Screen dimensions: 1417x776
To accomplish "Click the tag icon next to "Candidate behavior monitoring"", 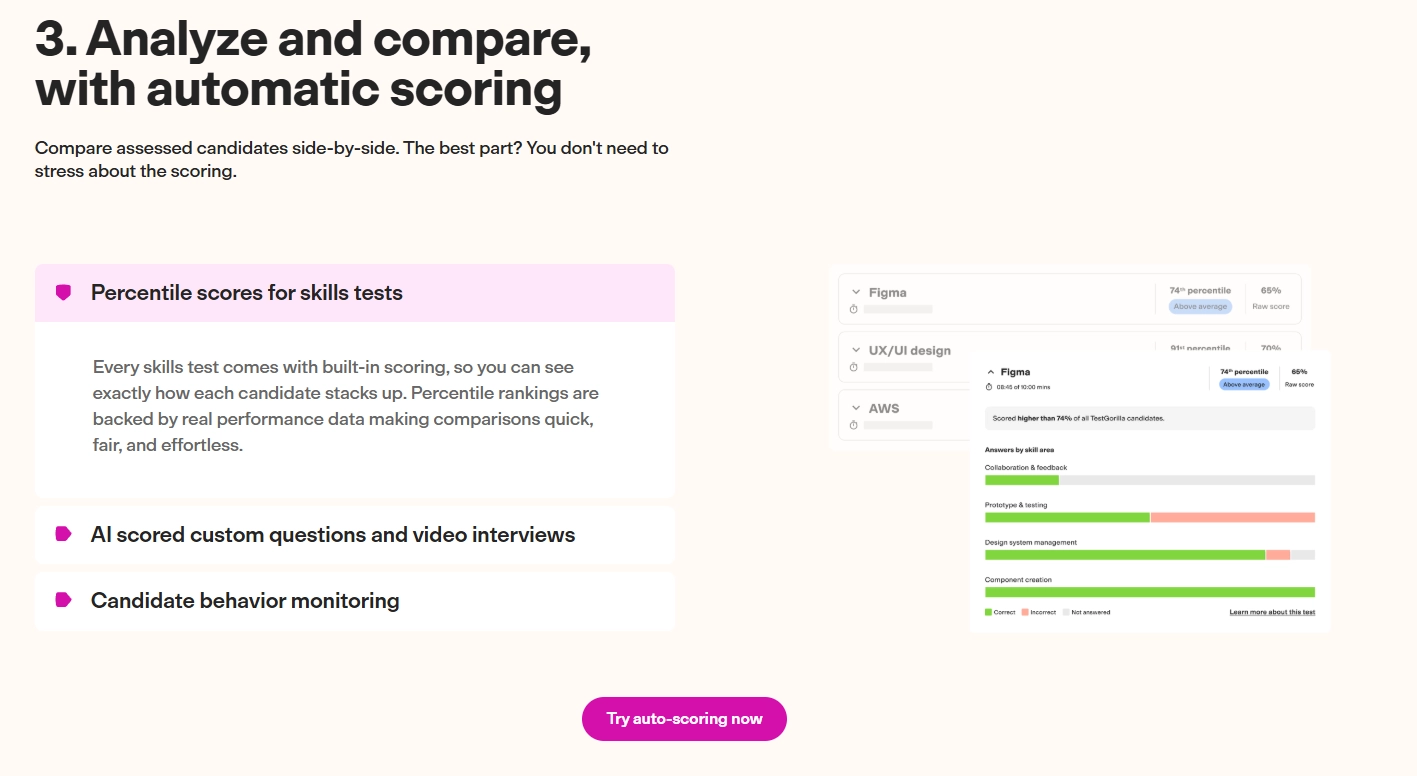I will coord(61,601).
